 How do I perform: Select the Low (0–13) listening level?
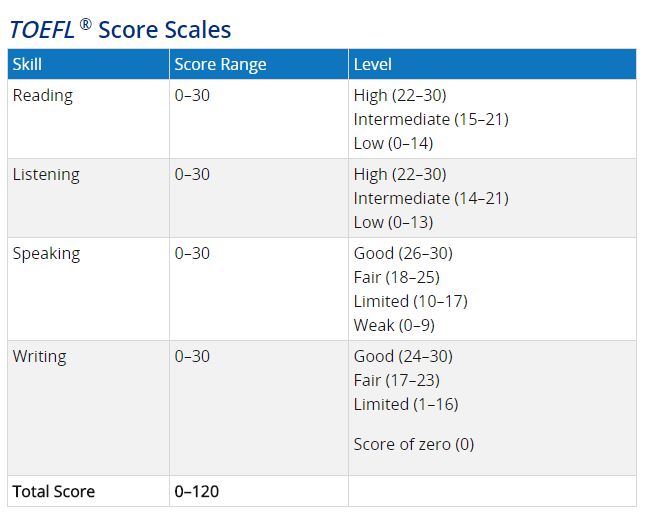click(393, 223)
